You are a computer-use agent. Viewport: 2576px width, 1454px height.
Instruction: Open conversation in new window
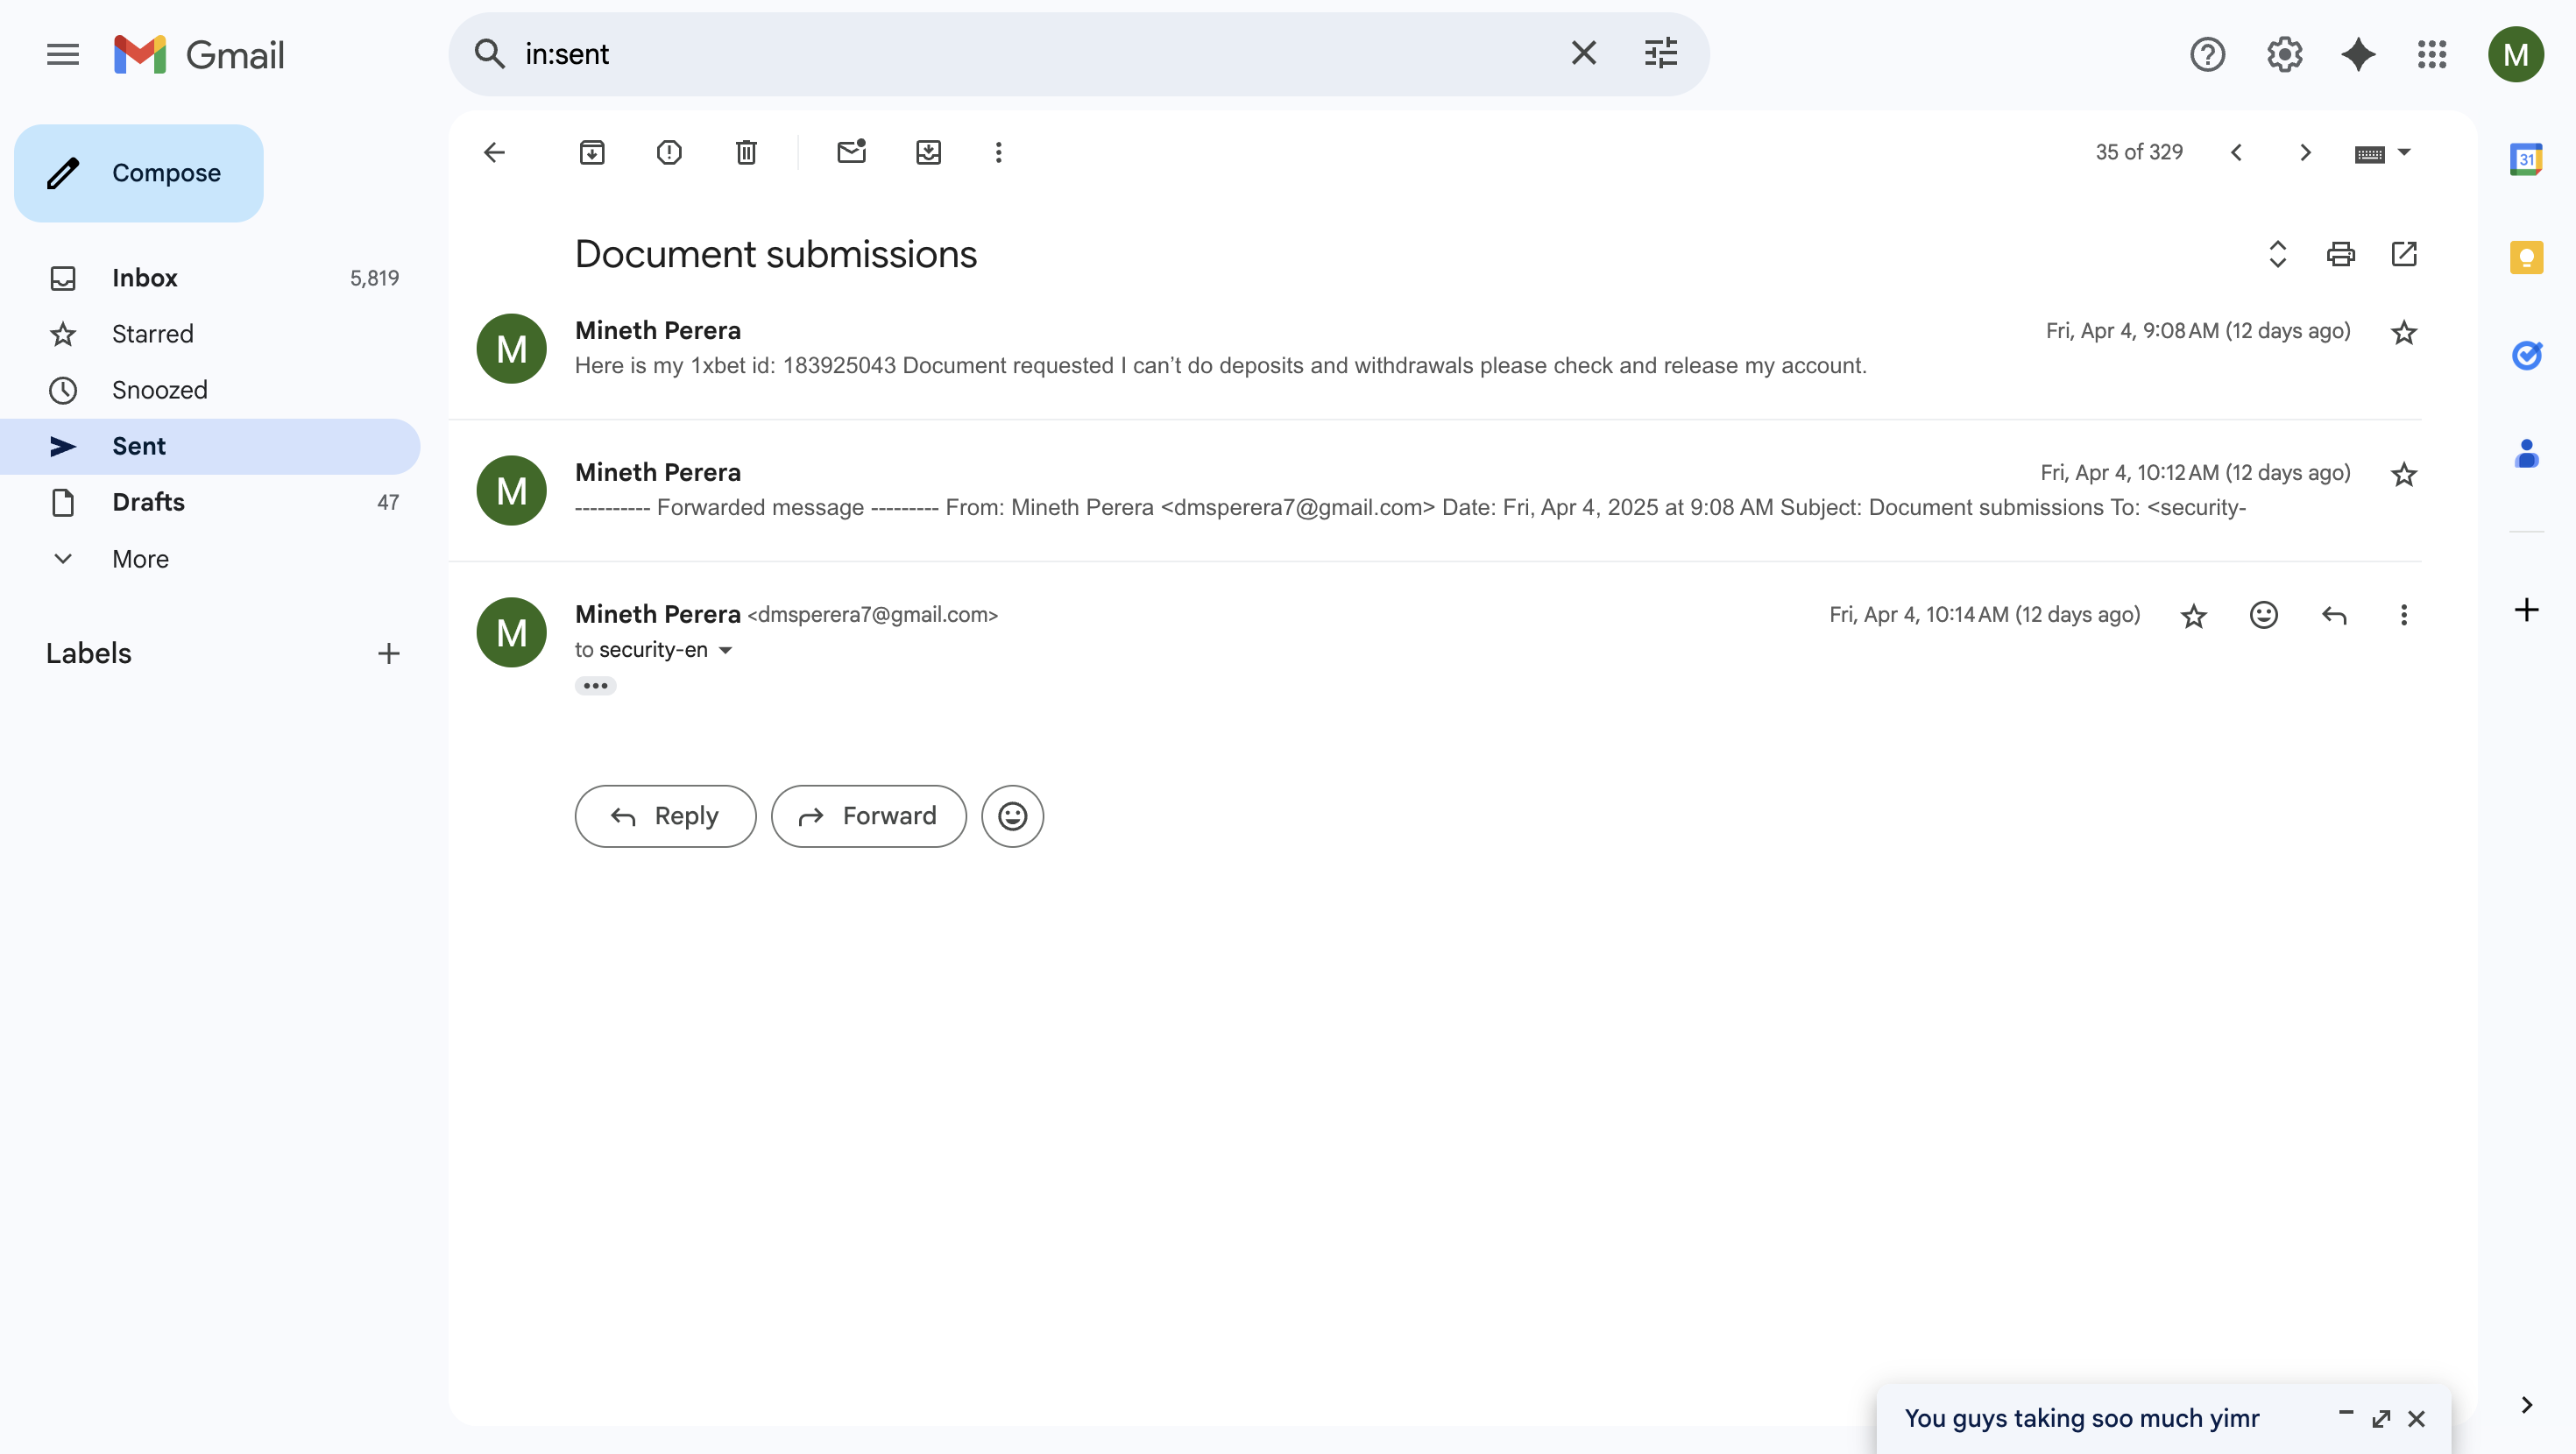tap(2404, 254)
